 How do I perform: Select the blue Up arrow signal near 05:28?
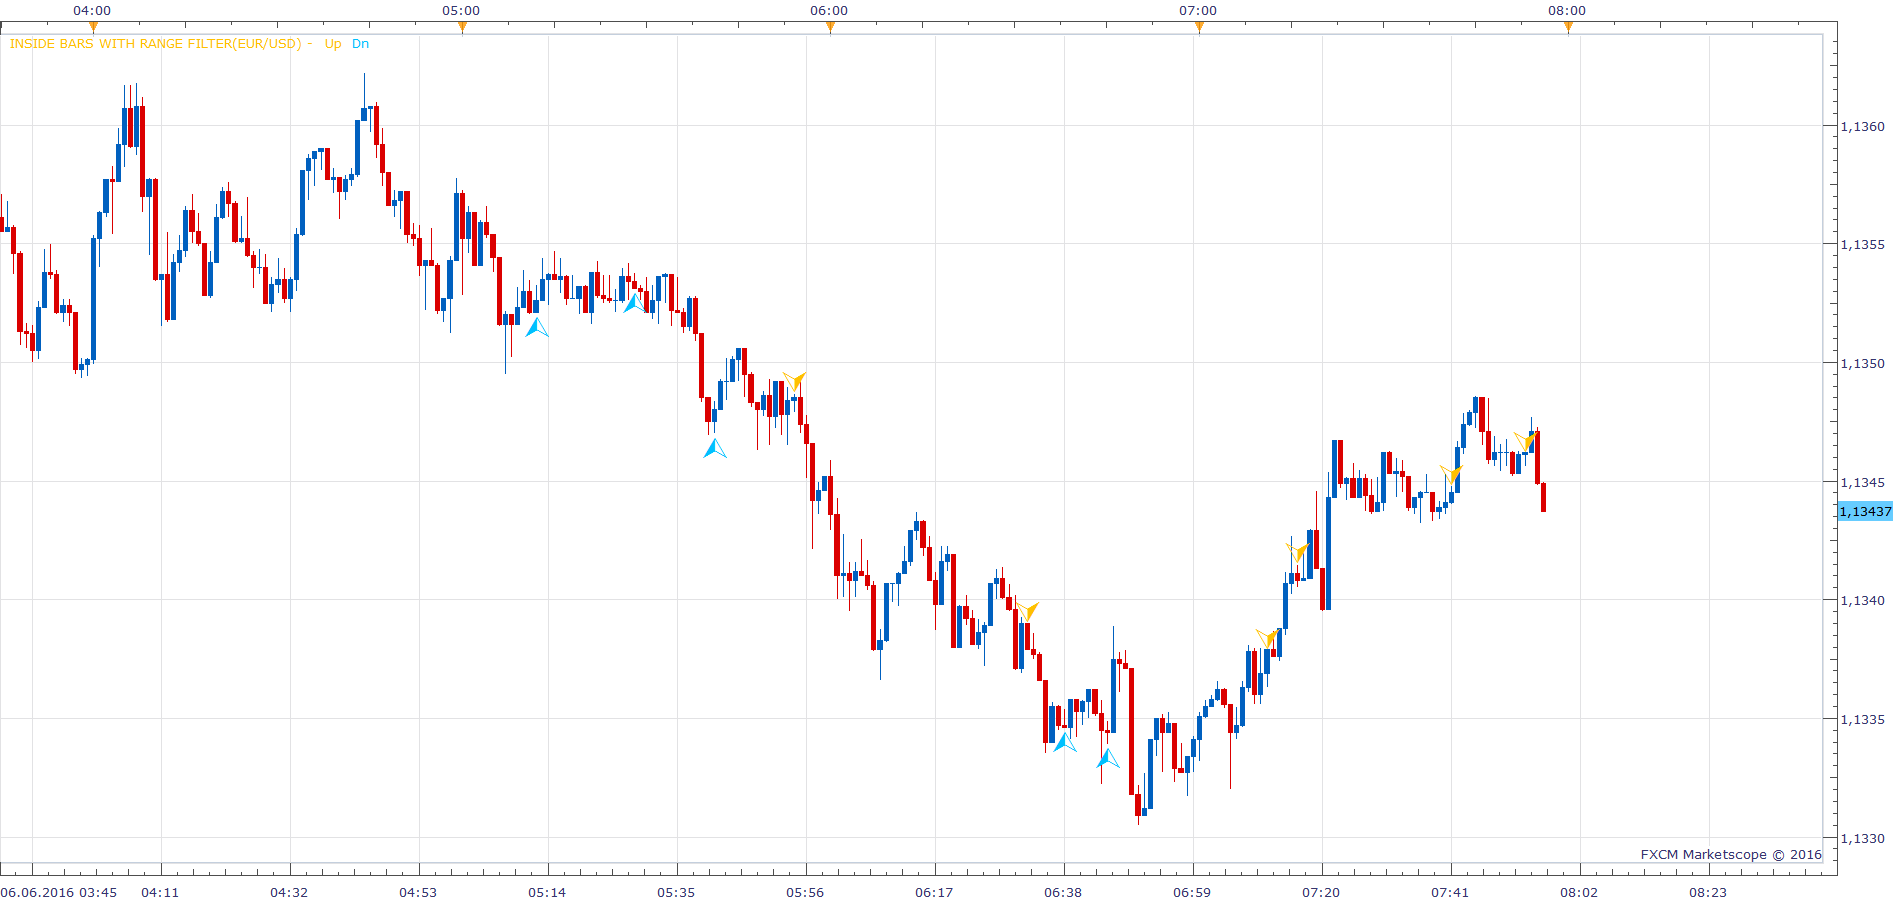coord(634,302)
